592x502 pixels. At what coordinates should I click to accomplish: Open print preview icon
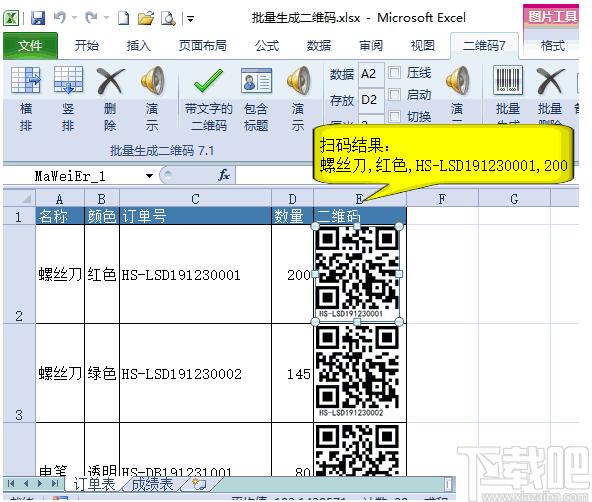168,18
